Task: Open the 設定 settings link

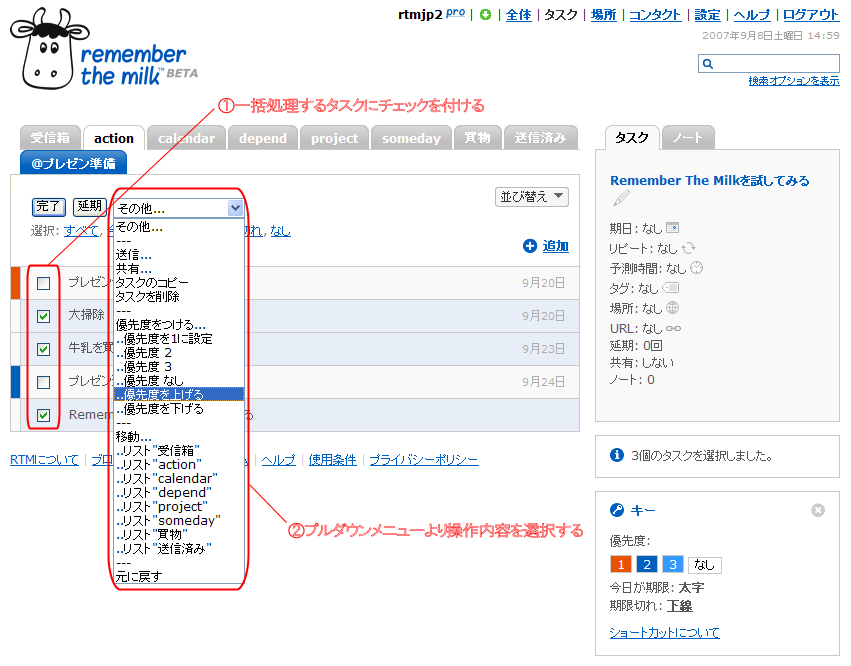Action: click(x=708, y=15)
